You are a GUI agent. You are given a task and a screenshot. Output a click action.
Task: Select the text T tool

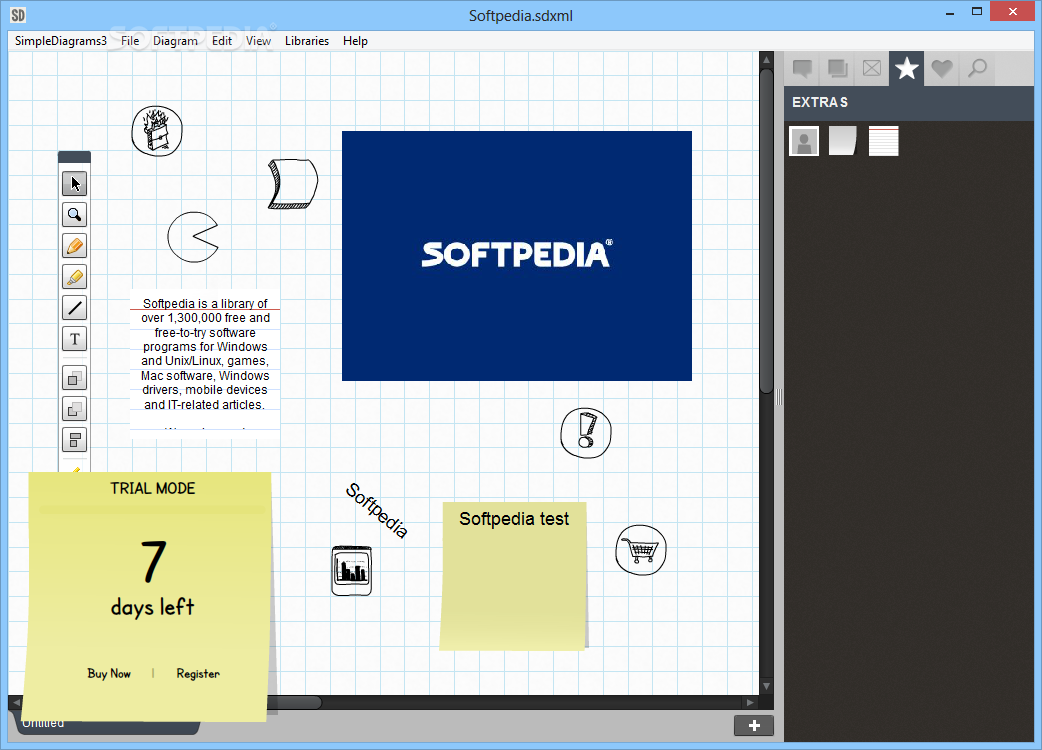coord(74,339)
